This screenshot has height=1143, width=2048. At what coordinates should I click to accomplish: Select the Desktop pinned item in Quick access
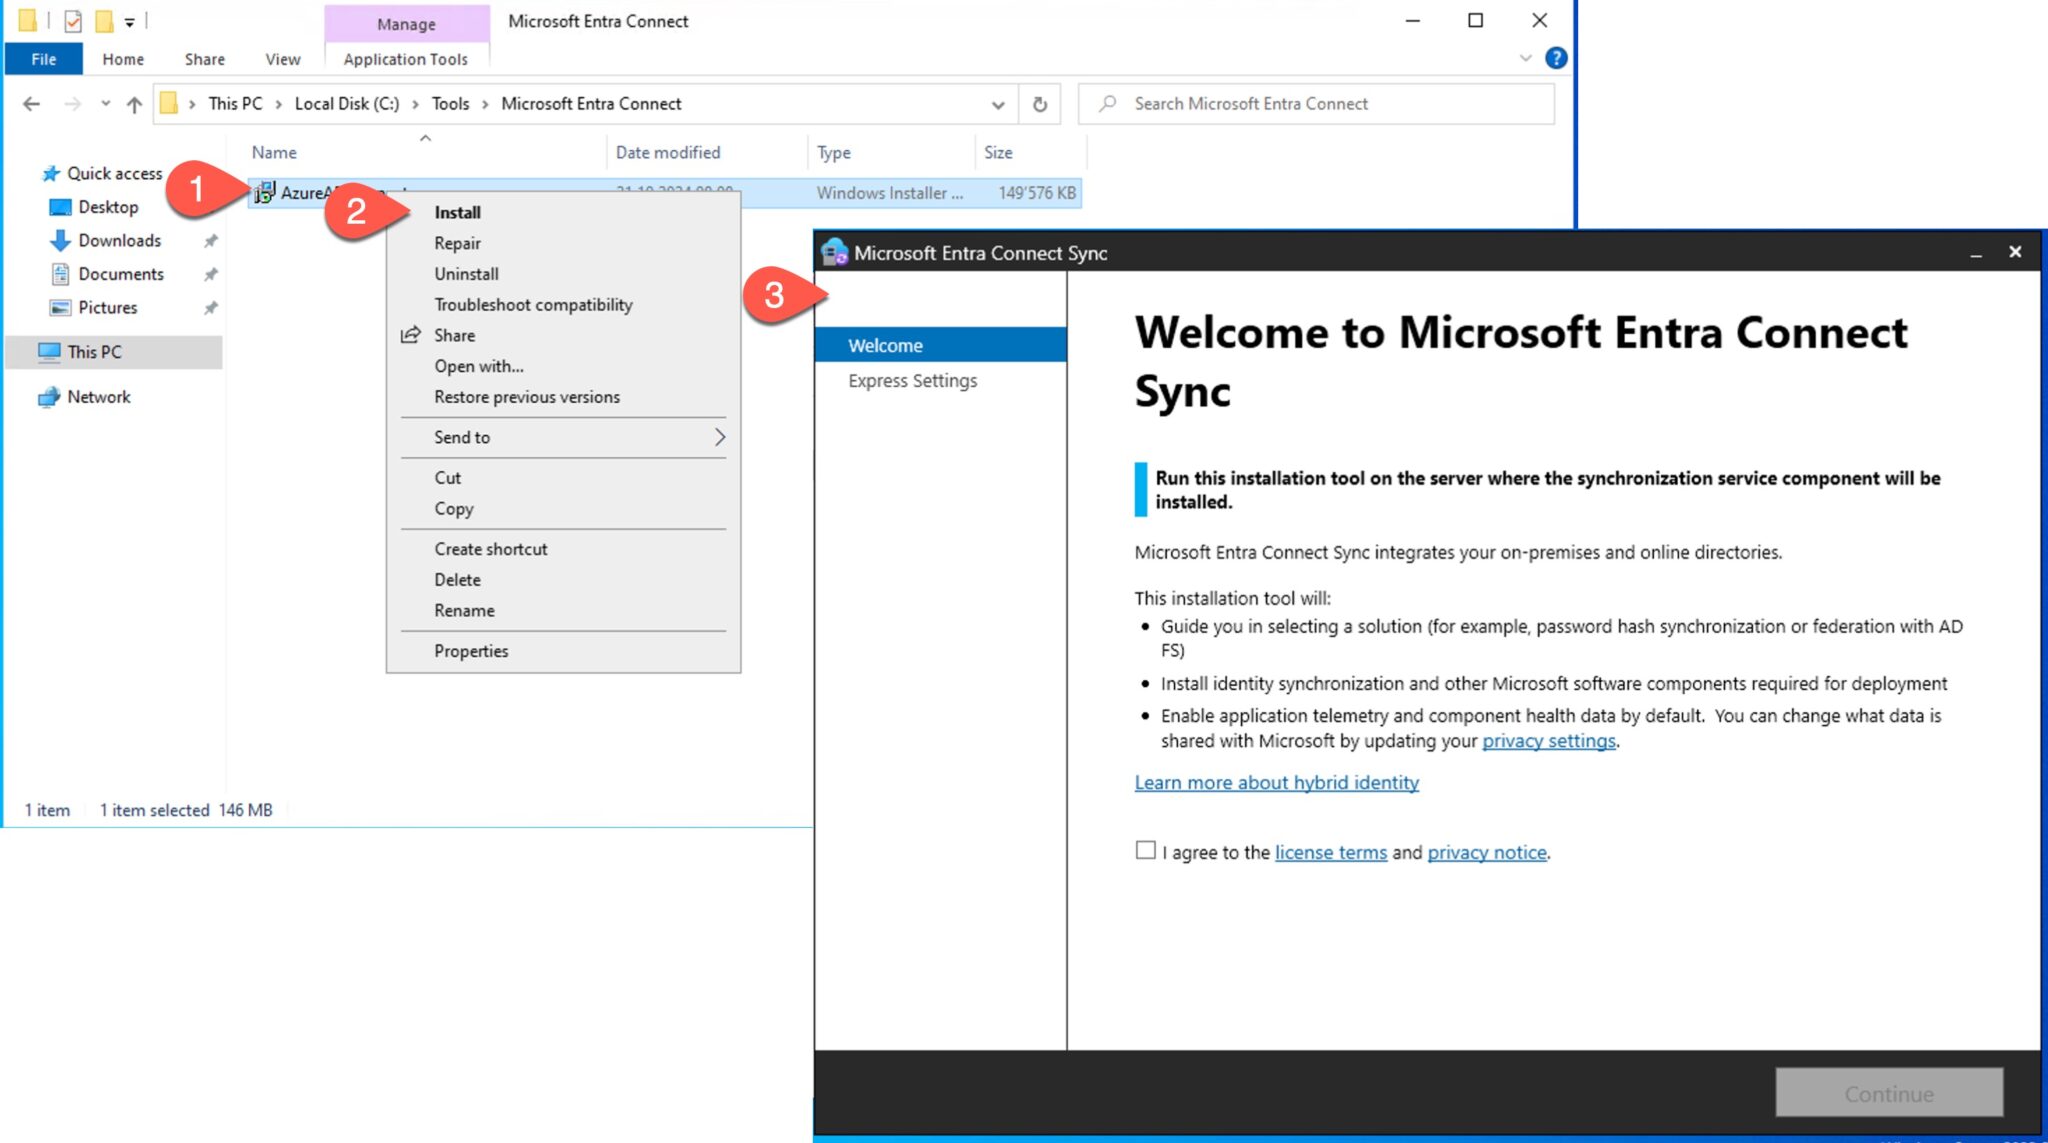pos(108,207)
